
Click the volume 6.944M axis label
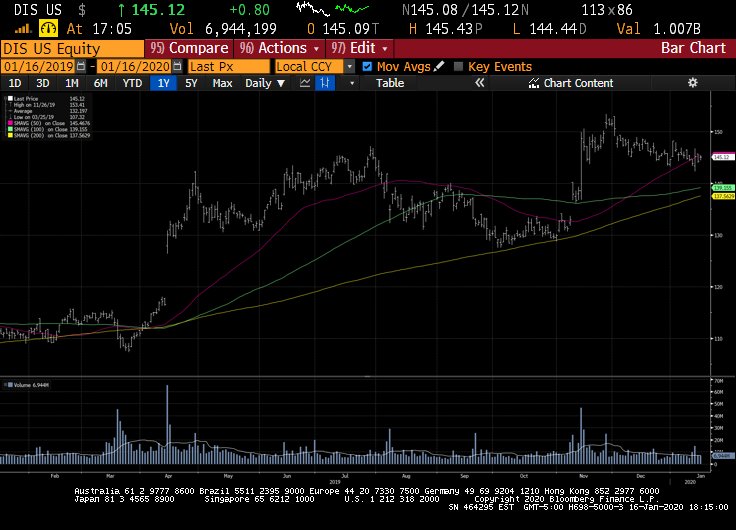(x=723, y=455)
